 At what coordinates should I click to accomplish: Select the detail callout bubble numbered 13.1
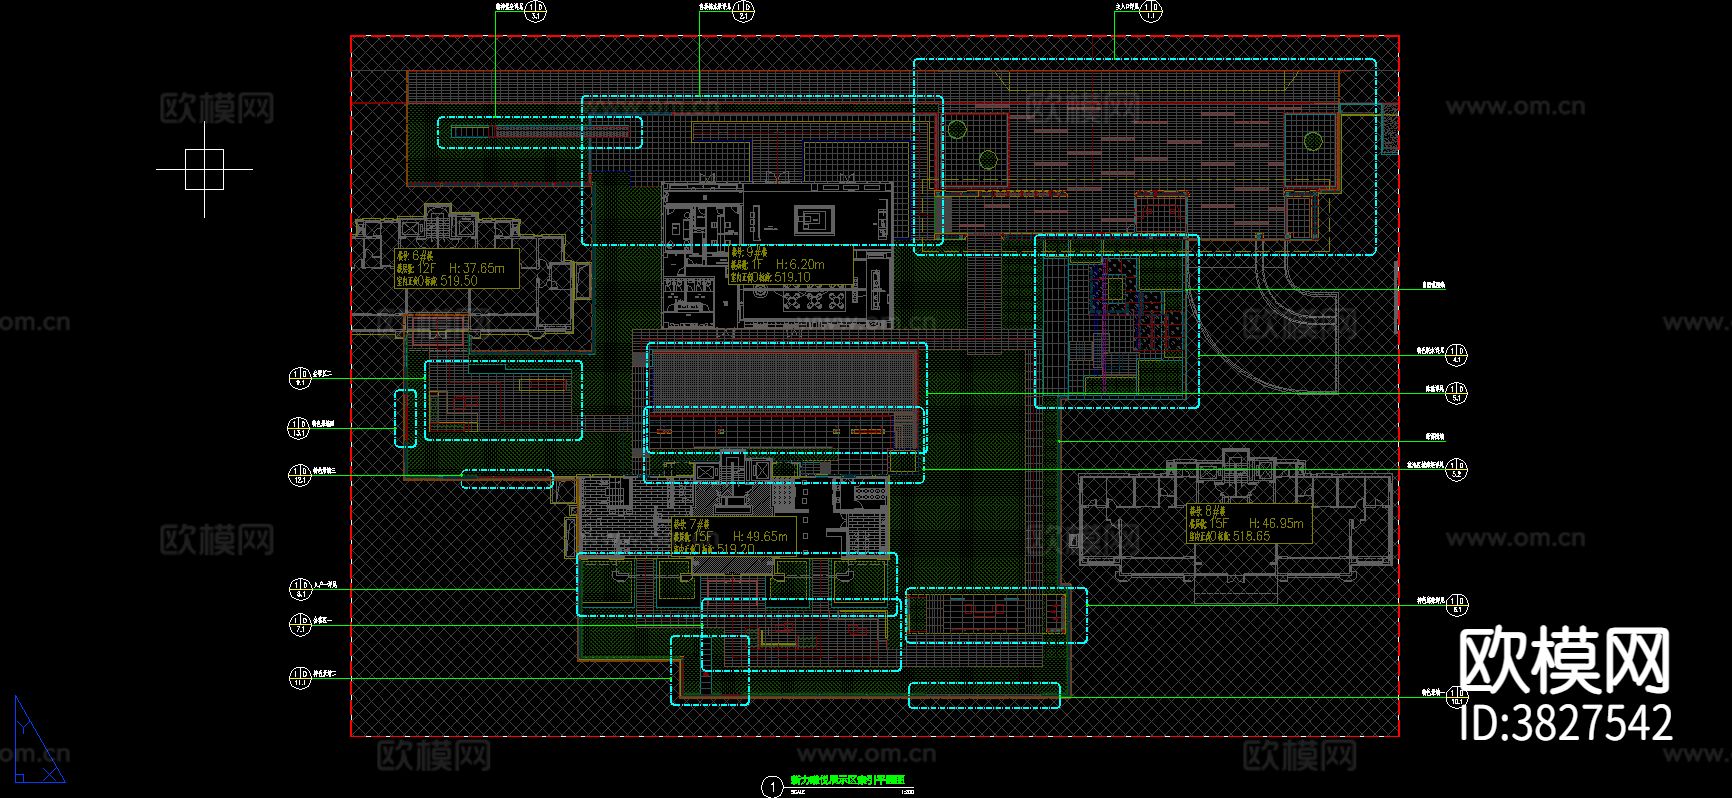300,428
